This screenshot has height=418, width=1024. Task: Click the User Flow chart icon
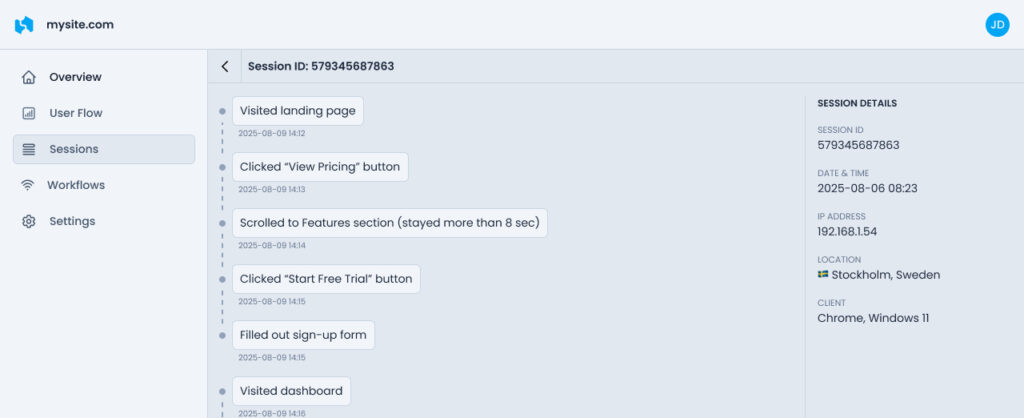coord(29,113)
